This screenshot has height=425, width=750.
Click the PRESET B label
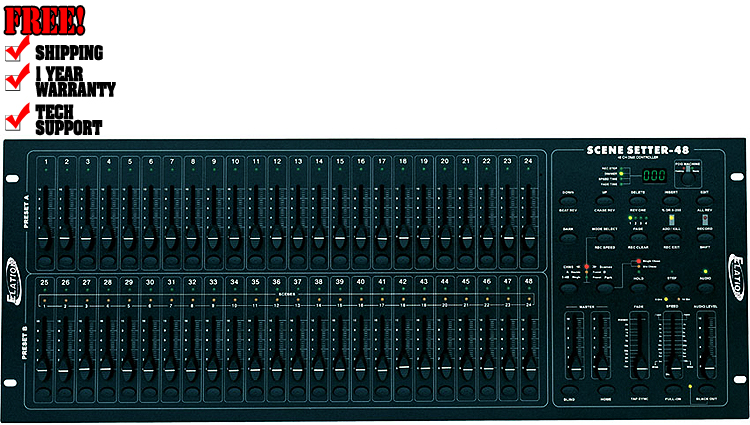(x=25, y=342)
